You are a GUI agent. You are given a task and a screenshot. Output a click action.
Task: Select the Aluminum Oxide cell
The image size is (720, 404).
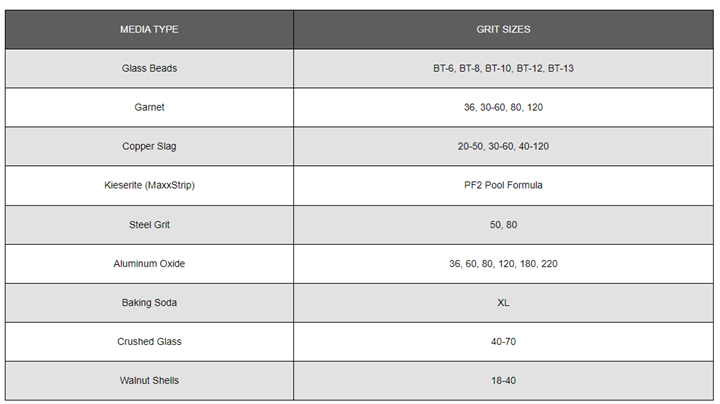(149, 264)
